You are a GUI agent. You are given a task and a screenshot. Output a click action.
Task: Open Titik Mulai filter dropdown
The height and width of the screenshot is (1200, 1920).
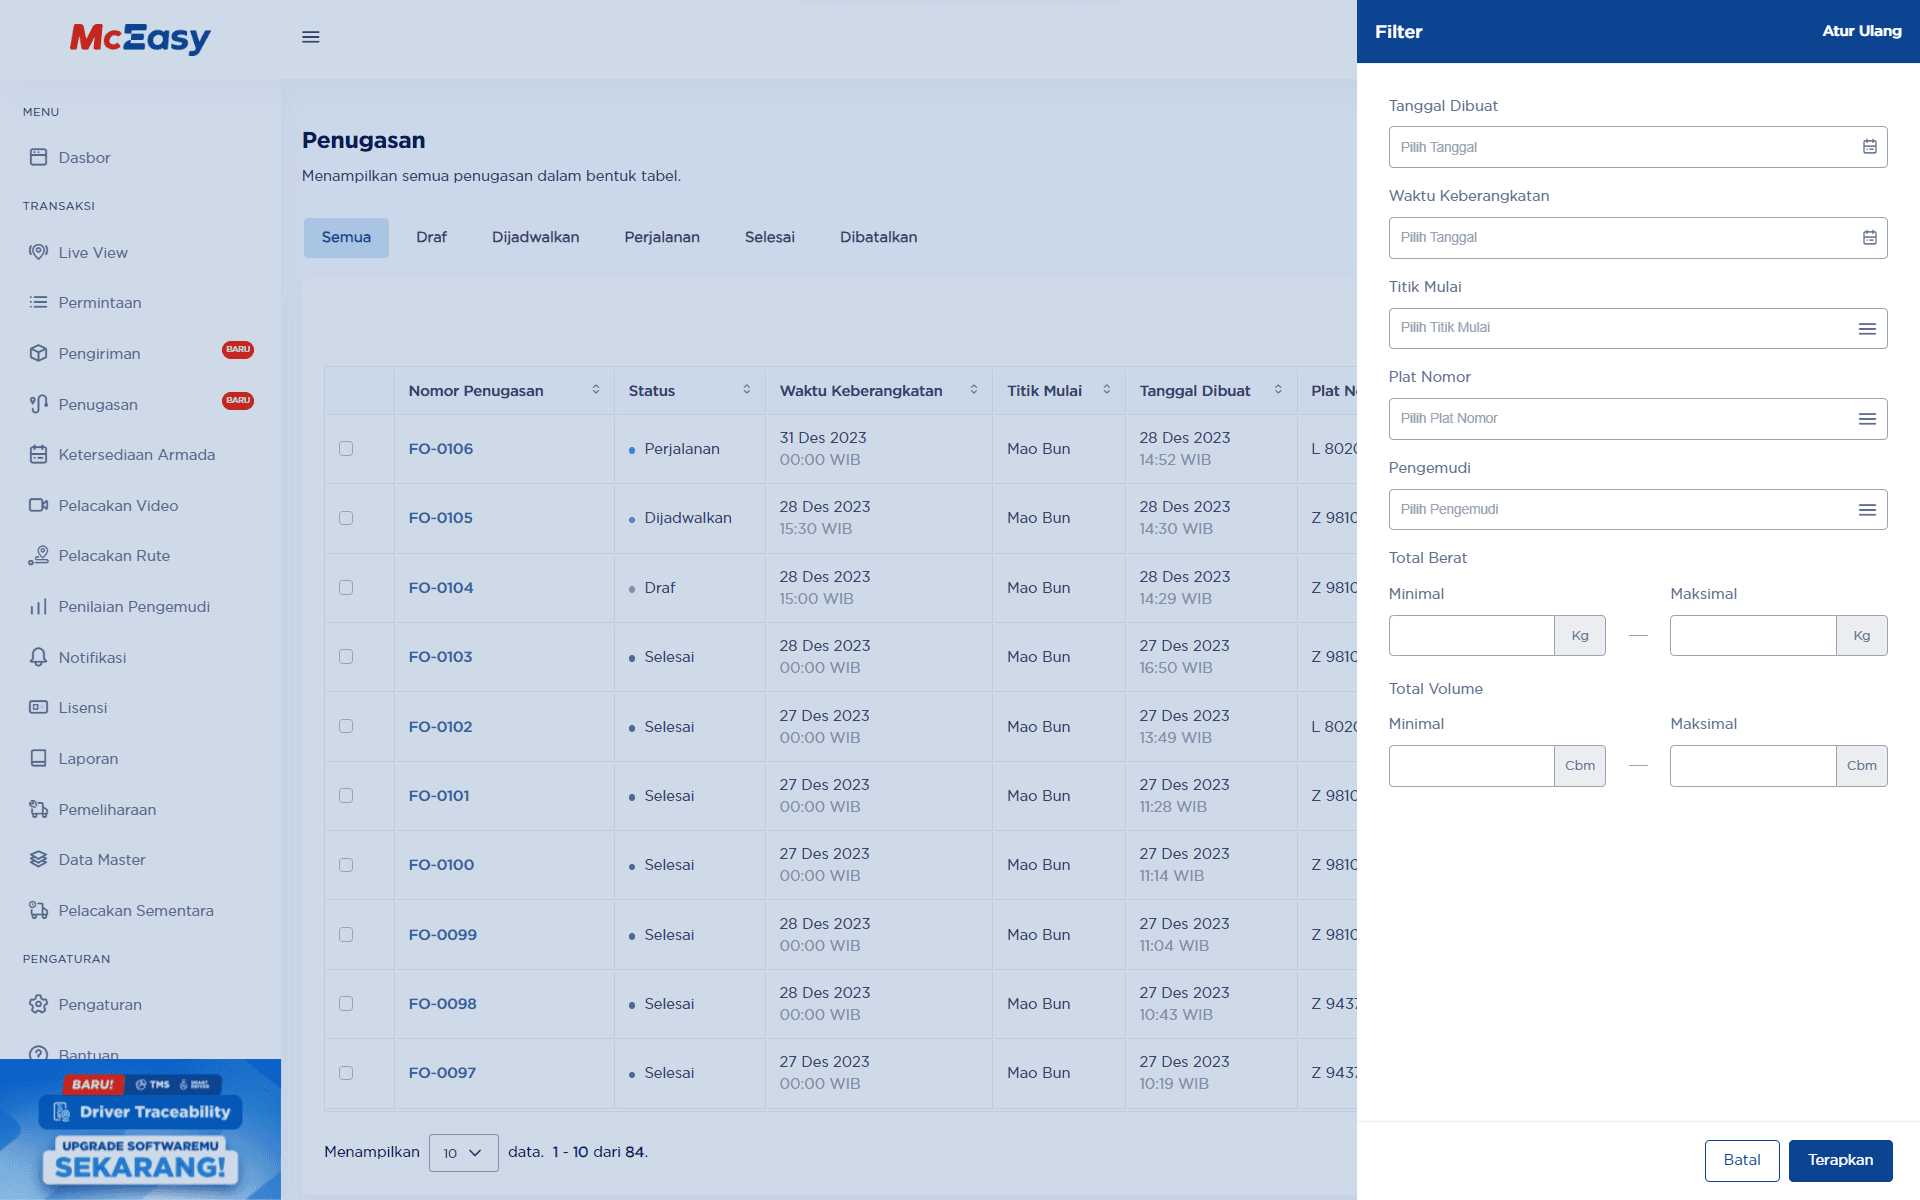tap(1637, 328)
